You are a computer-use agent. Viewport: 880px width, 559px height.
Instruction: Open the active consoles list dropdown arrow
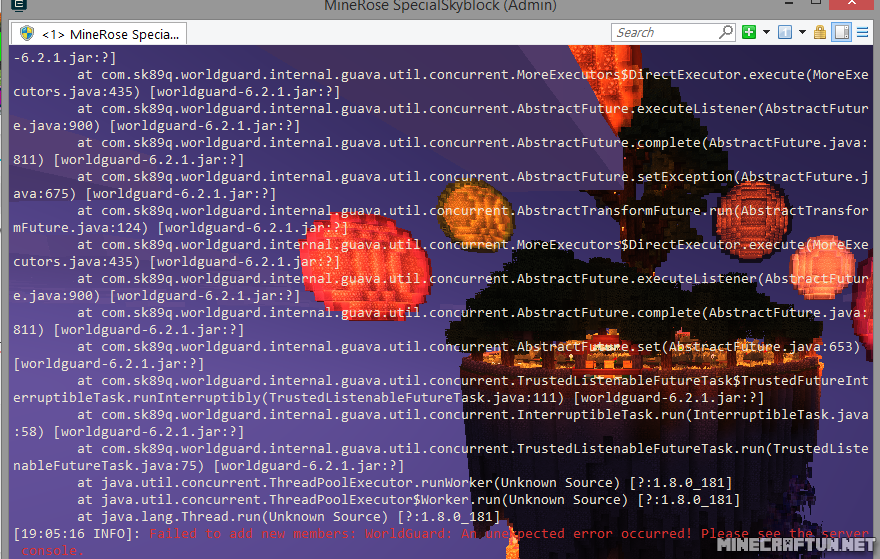pyautogui.click(x=803, y=32)
